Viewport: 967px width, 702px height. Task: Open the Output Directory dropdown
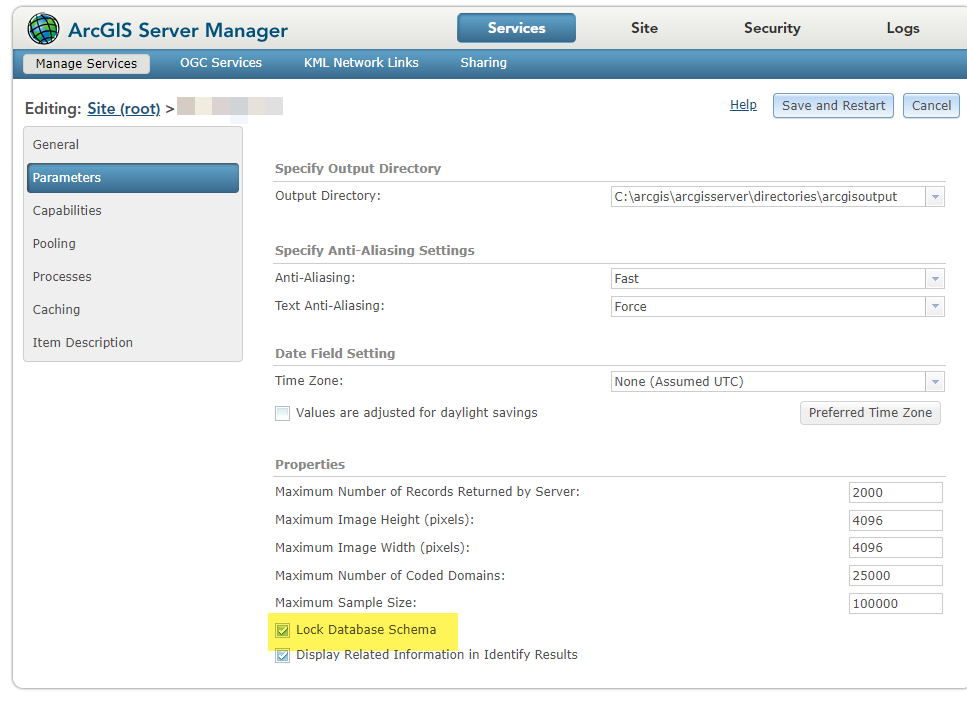(935, 196)
